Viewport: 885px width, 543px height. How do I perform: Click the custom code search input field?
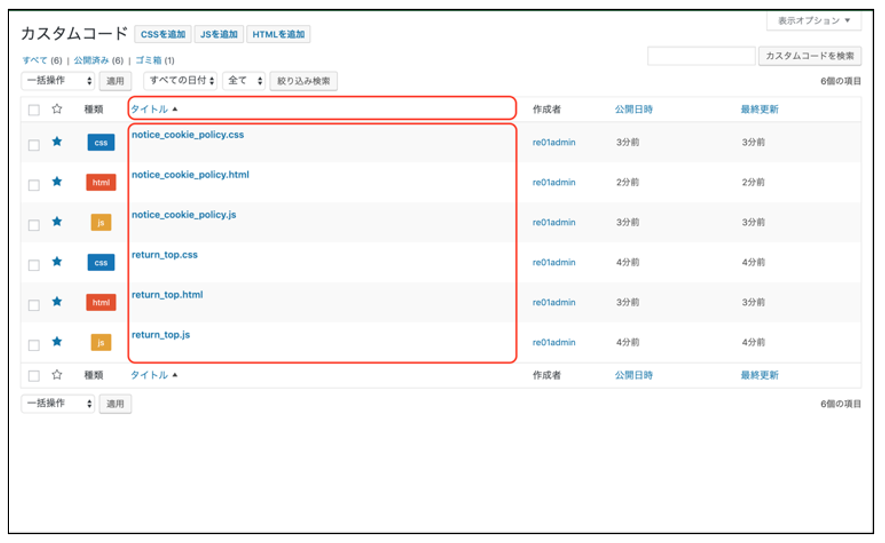[701, 57]
